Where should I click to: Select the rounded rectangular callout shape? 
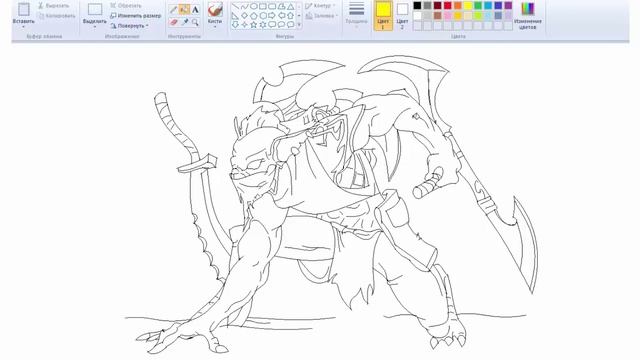click(x=272, y=24)
